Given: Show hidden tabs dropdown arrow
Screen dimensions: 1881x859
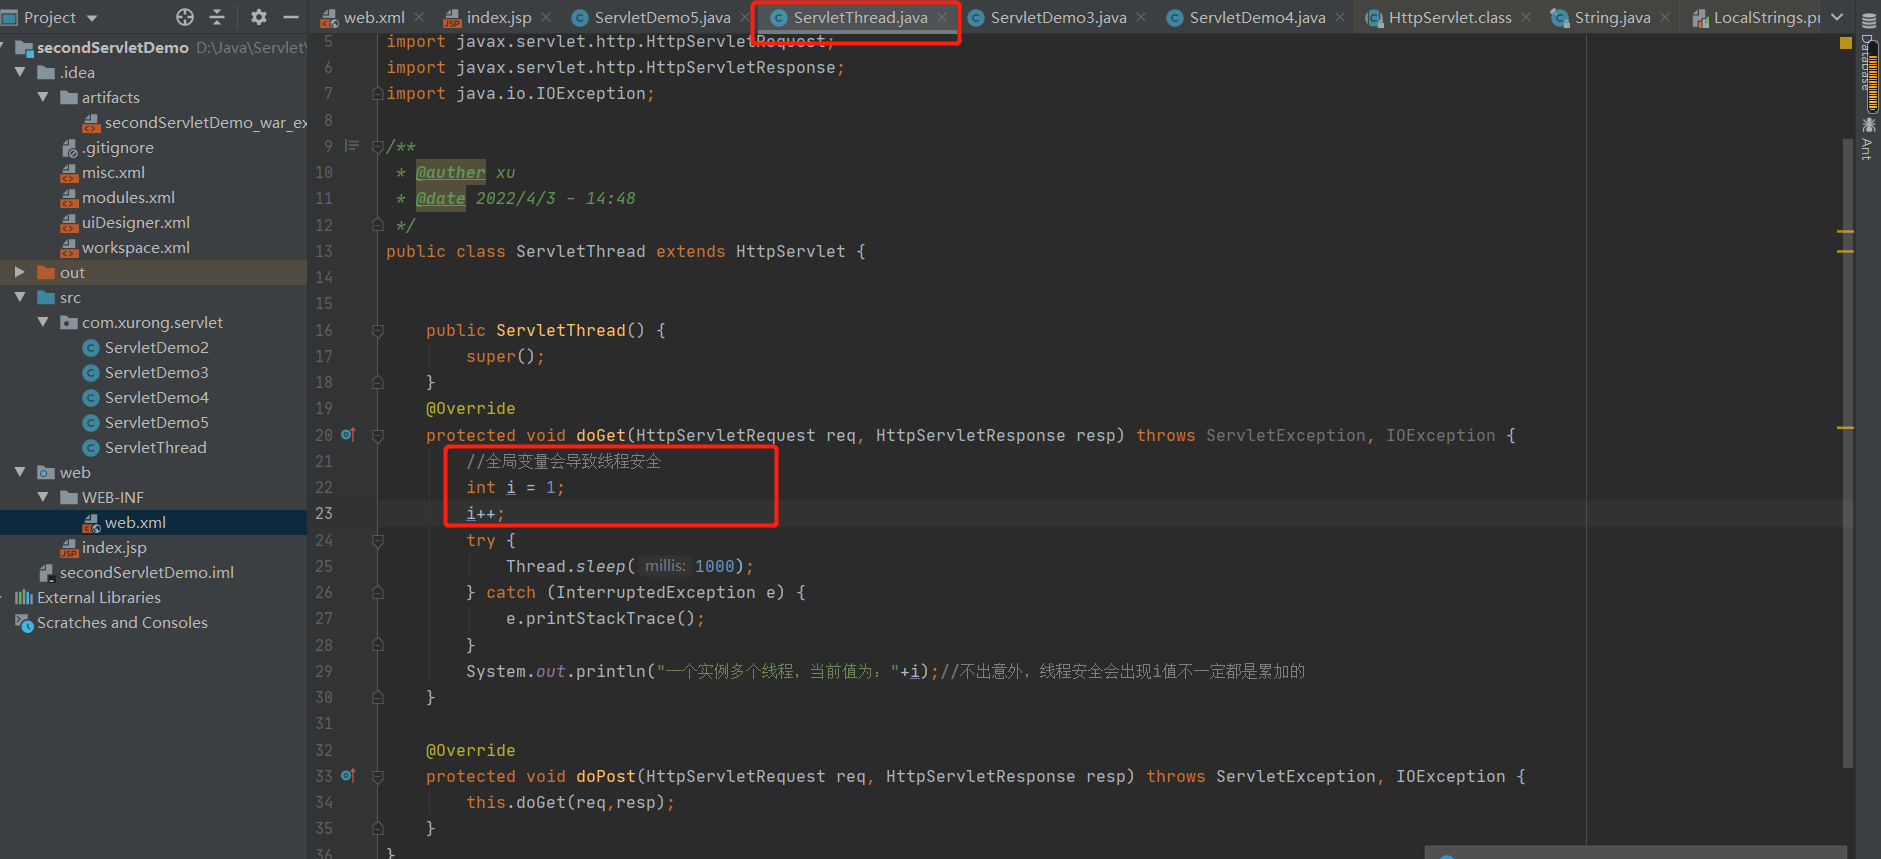Looking at the screenshot, I should (x=1837, y=17).
